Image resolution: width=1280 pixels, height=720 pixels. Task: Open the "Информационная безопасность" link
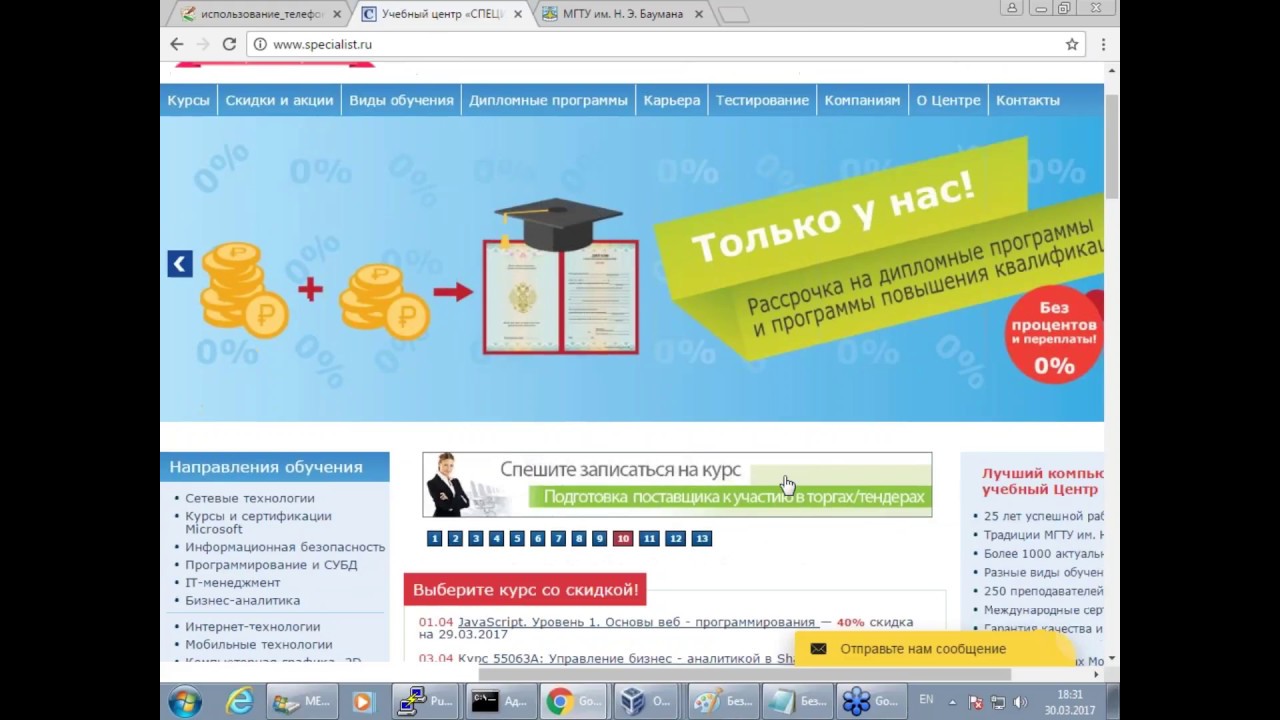pyautogui.click(x=285, y=547)
